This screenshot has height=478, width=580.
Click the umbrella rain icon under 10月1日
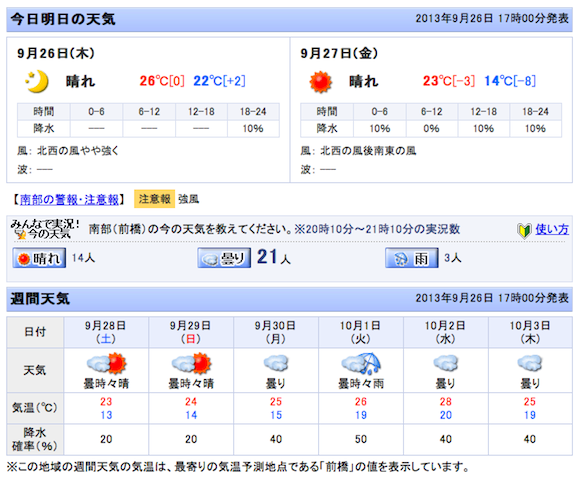(x=361, y=363)
